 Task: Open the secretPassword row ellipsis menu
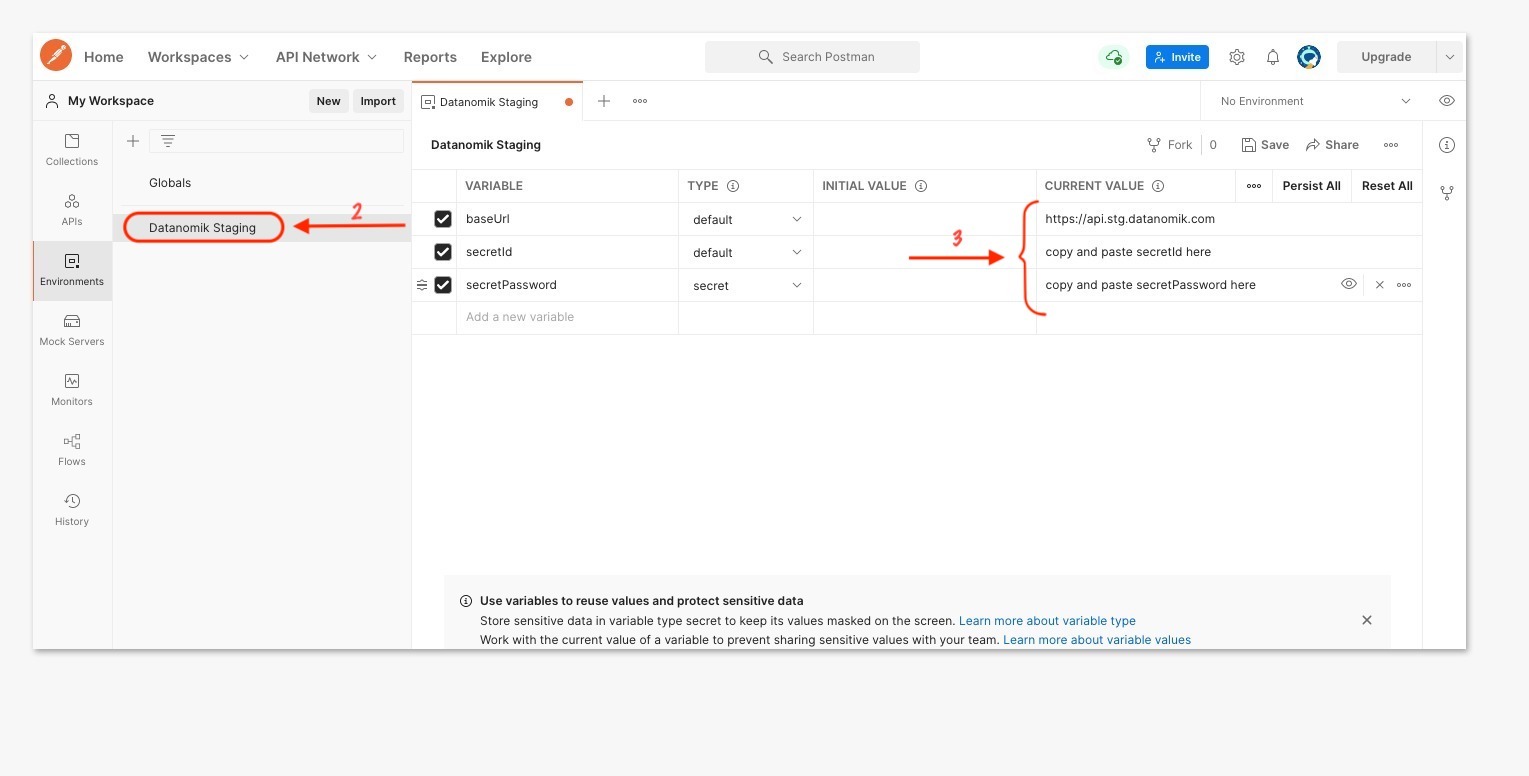coord(1404,285)
